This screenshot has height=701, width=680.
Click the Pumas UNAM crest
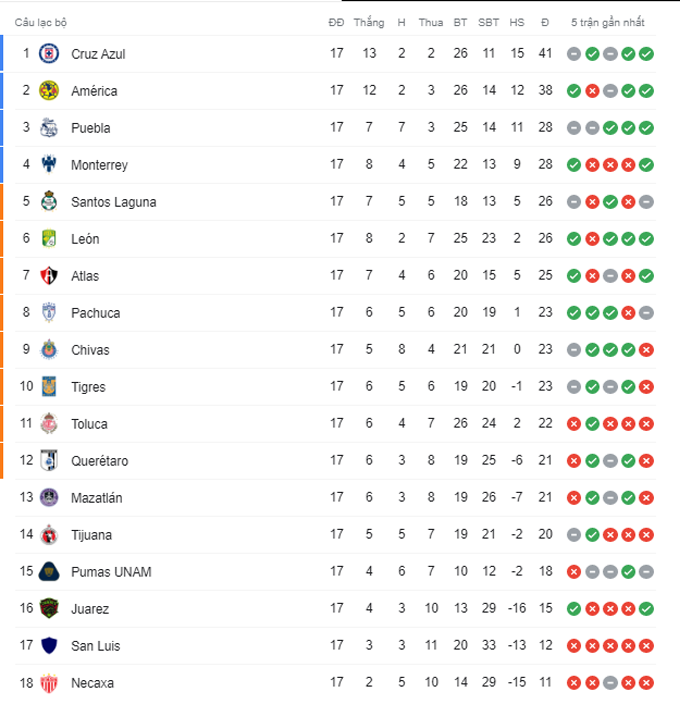pyautogui.click(x=49, y=572)
